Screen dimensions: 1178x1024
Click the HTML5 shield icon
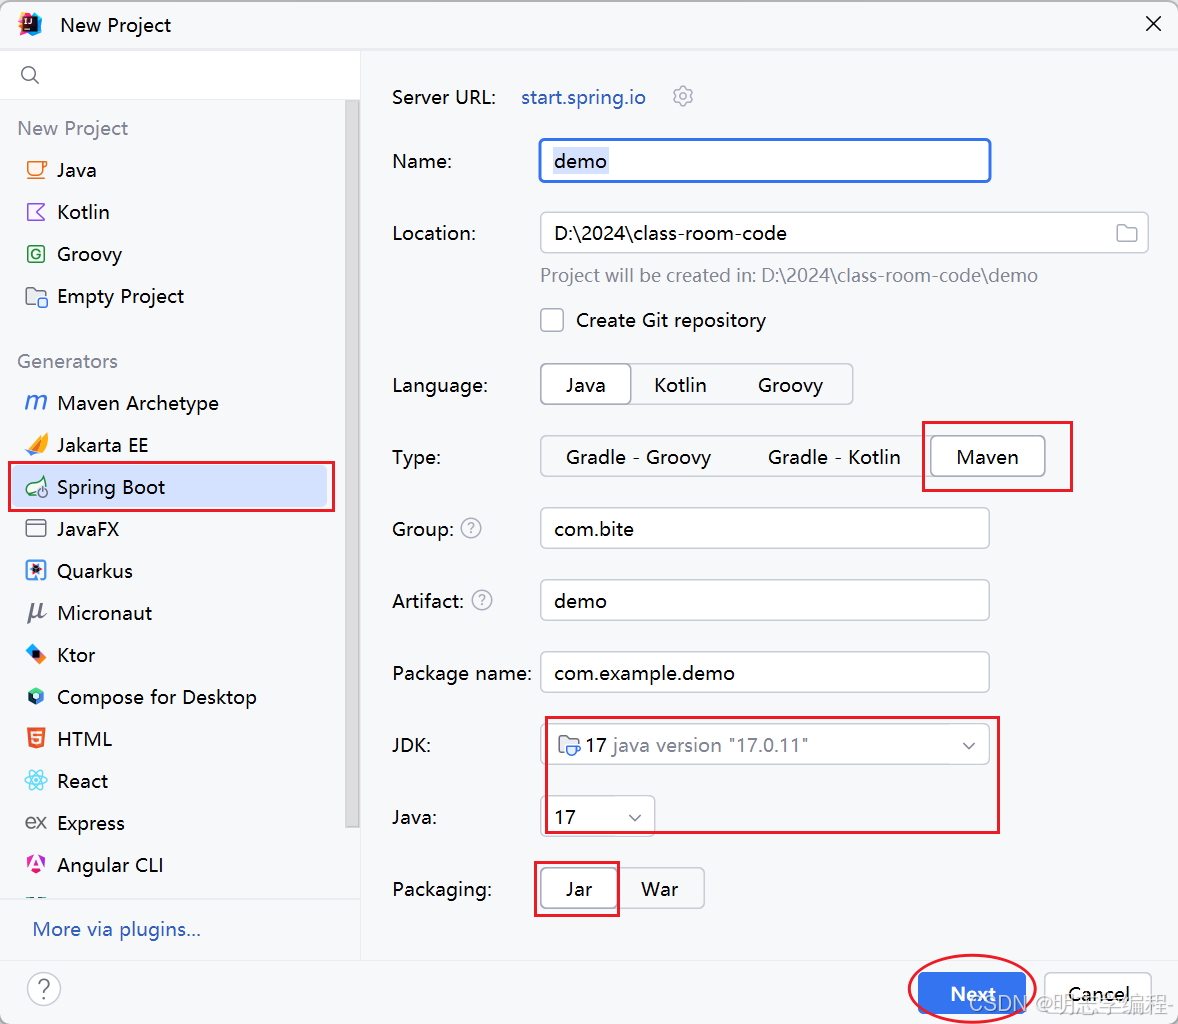36,739
